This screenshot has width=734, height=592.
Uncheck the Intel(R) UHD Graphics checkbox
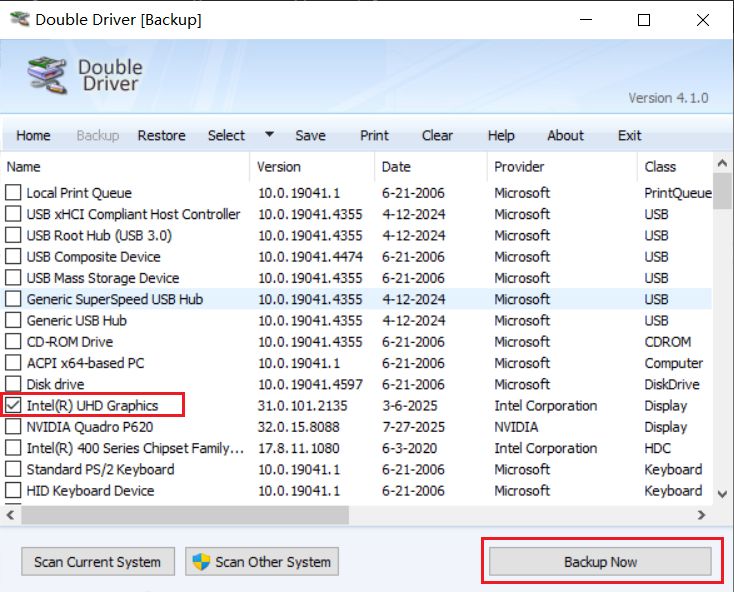(13, 406)
